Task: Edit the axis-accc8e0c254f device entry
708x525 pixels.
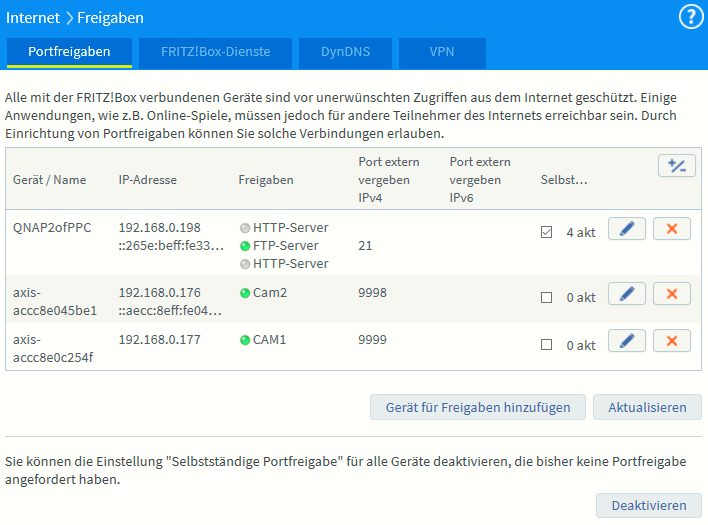Action: (x=627, y=342)
